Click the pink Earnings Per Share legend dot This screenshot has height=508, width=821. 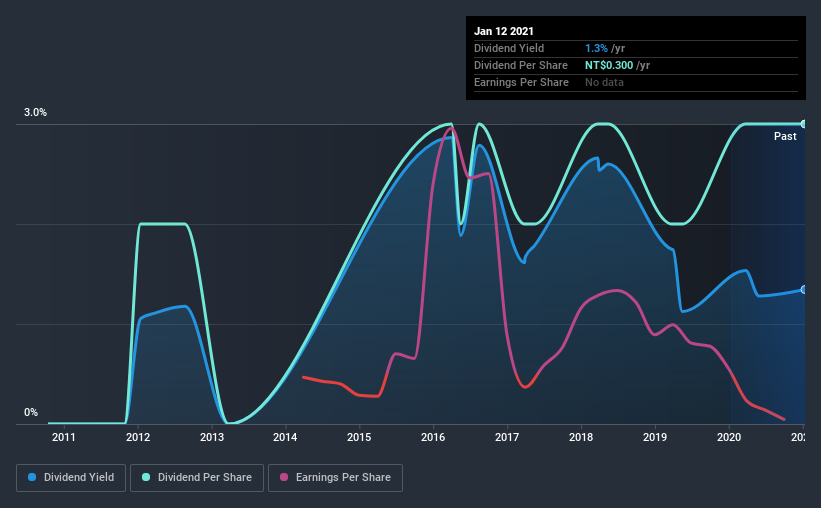[x=284, y=477]
